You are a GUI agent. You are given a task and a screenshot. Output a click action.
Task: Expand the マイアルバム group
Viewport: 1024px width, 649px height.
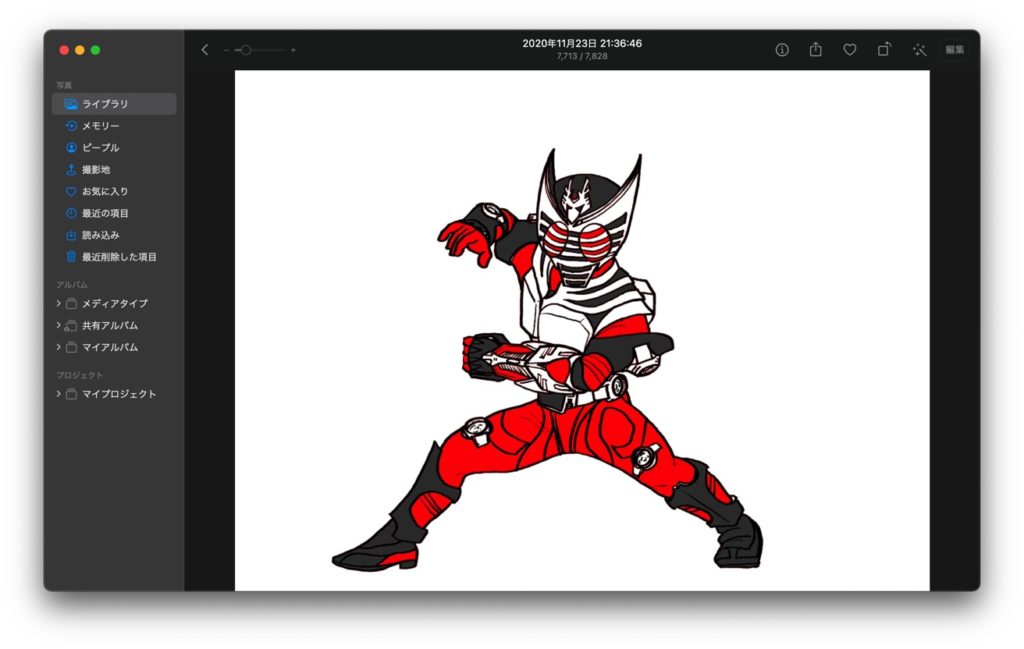tap(58, 347)
